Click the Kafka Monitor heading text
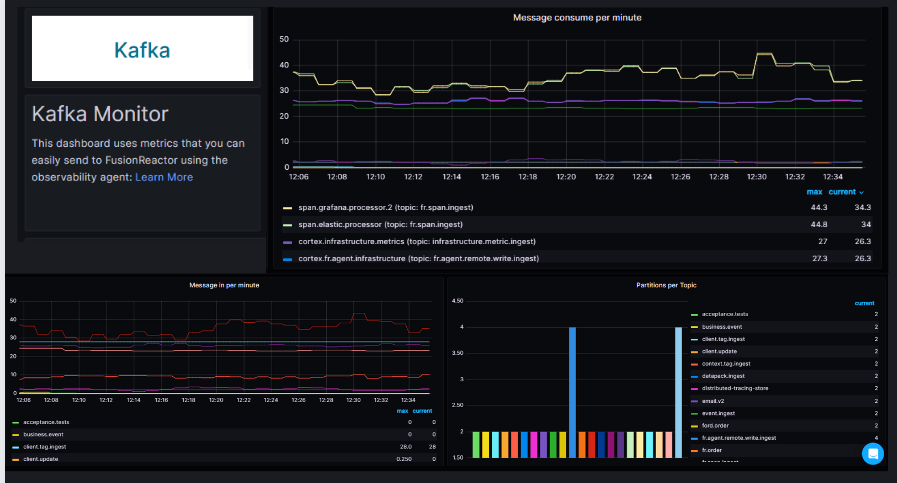897x483 pixels. coord(100,114)
